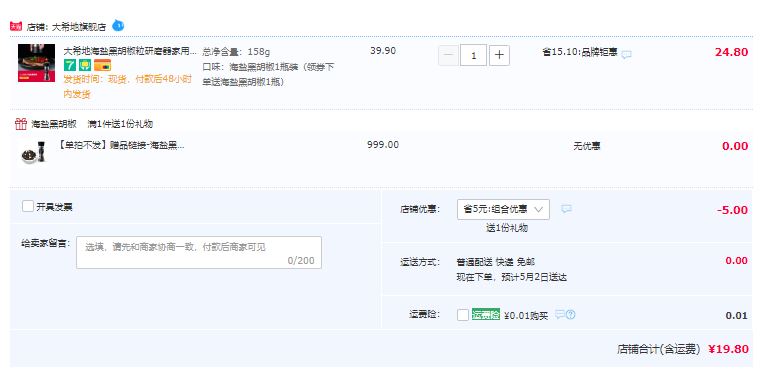Screen dimensions: 777x367
Task: Click the 运送方式 label
Action: click(420, 262)
